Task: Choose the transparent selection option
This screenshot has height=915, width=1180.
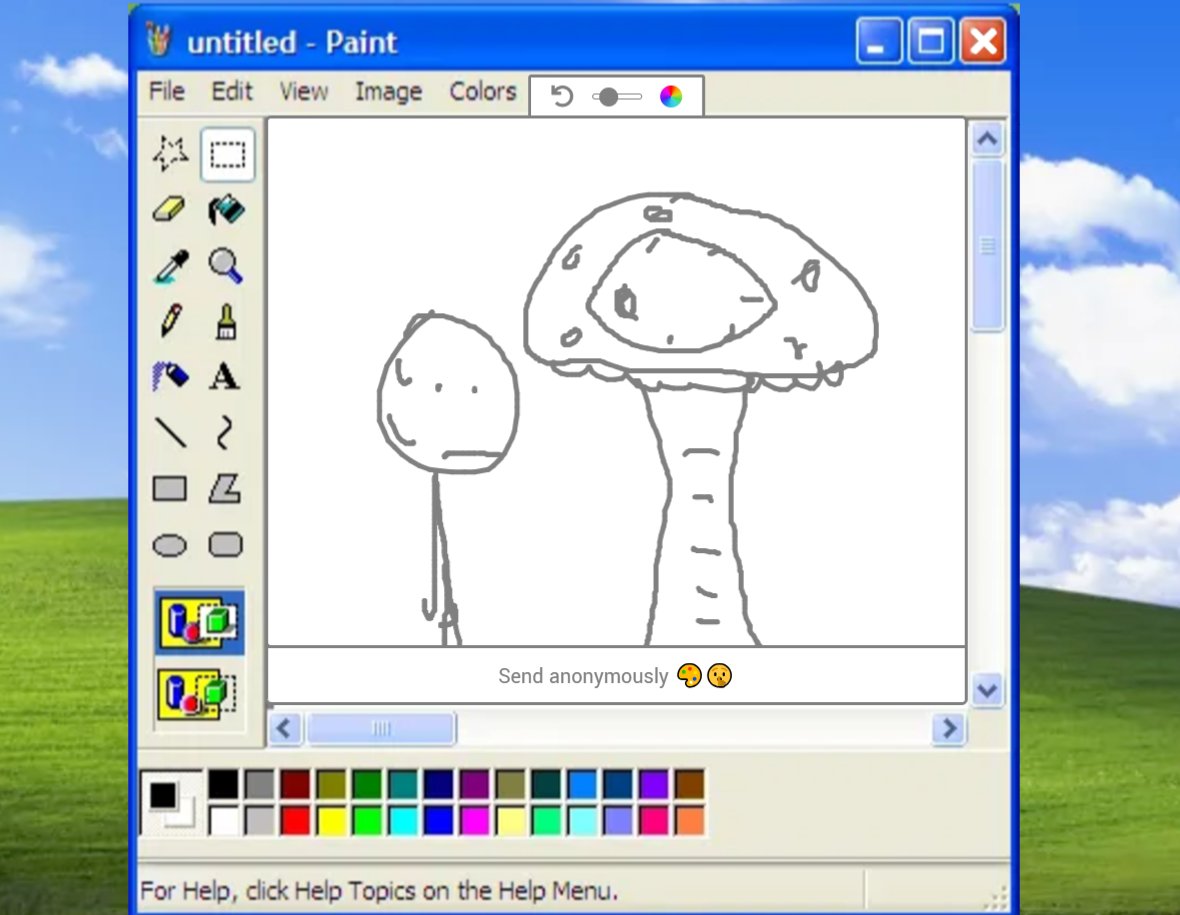Action: tap(198, 694)
